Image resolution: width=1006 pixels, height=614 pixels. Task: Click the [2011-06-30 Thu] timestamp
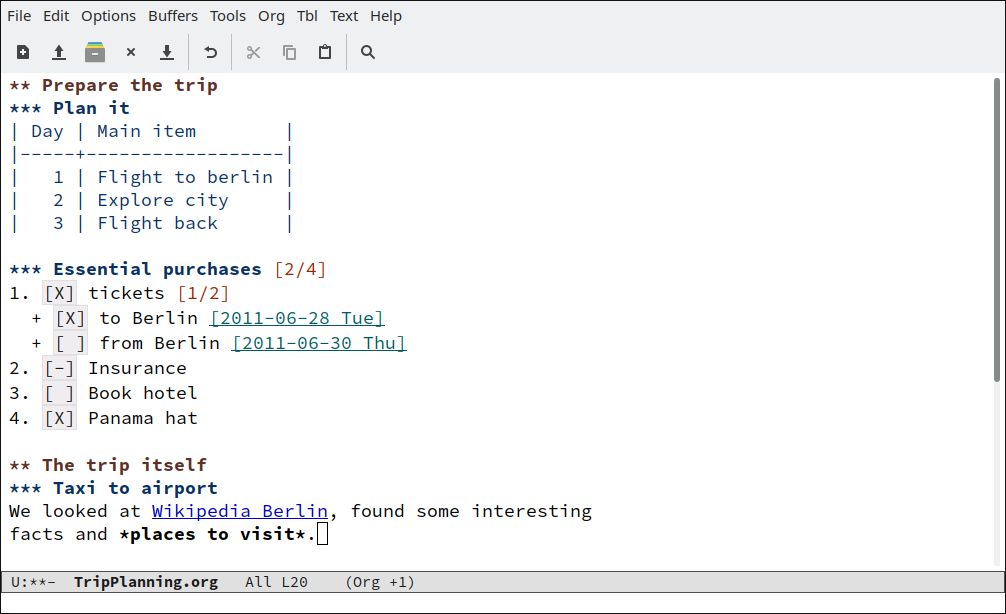tap(319, 343)
